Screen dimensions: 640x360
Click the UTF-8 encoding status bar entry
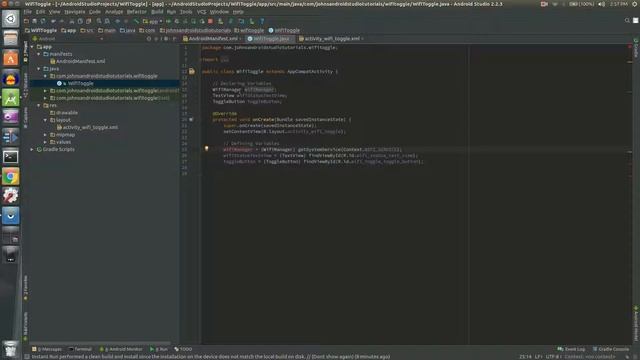(553, 357)
